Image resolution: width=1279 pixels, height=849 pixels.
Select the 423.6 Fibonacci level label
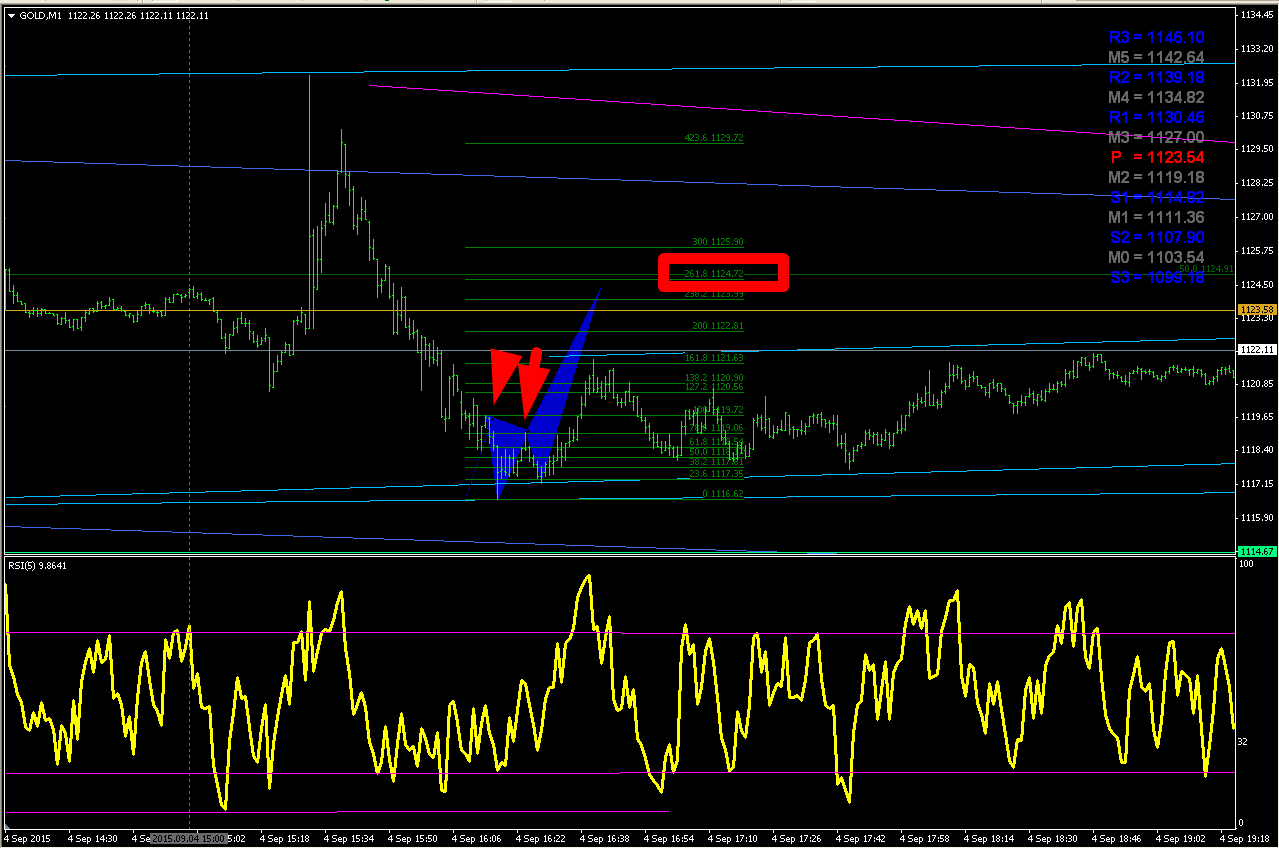[x=714, y=138]
